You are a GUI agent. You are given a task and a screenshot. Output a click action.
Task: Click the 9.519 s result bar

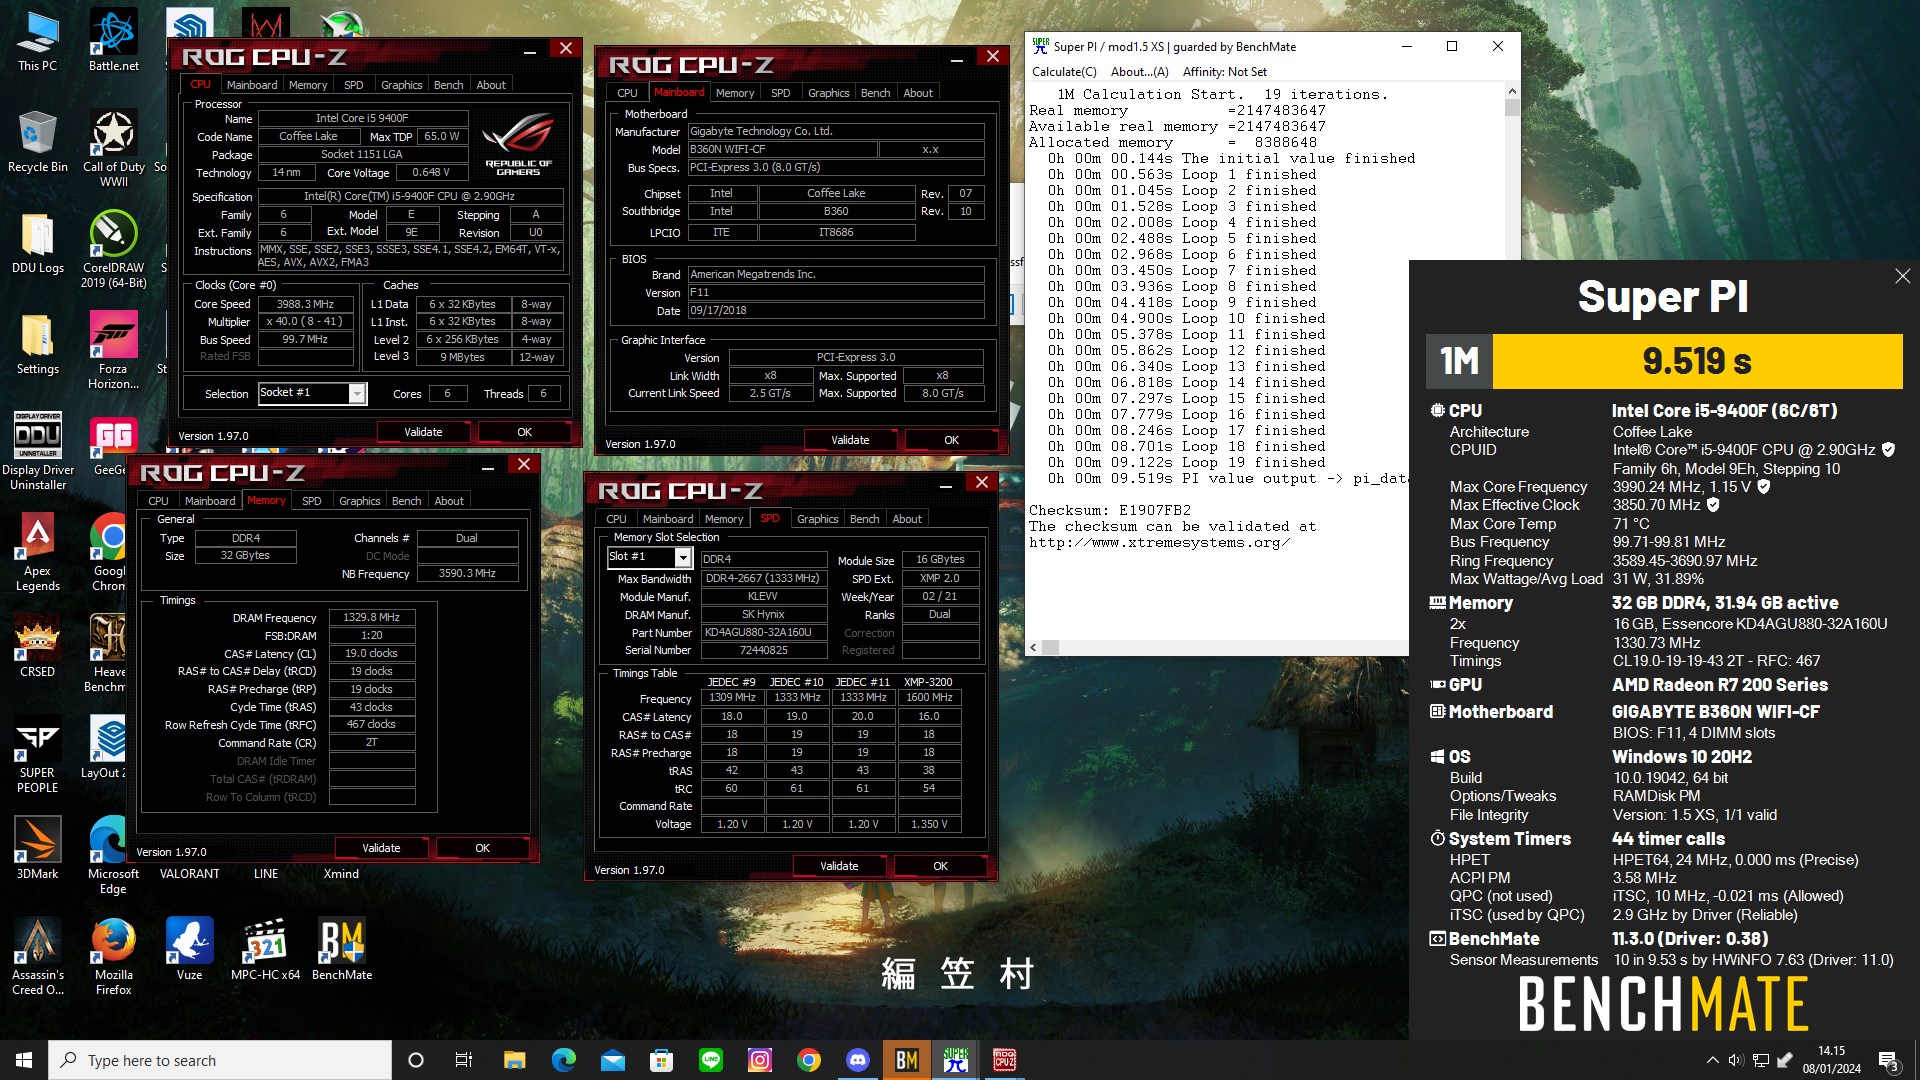pos(1697,361)
